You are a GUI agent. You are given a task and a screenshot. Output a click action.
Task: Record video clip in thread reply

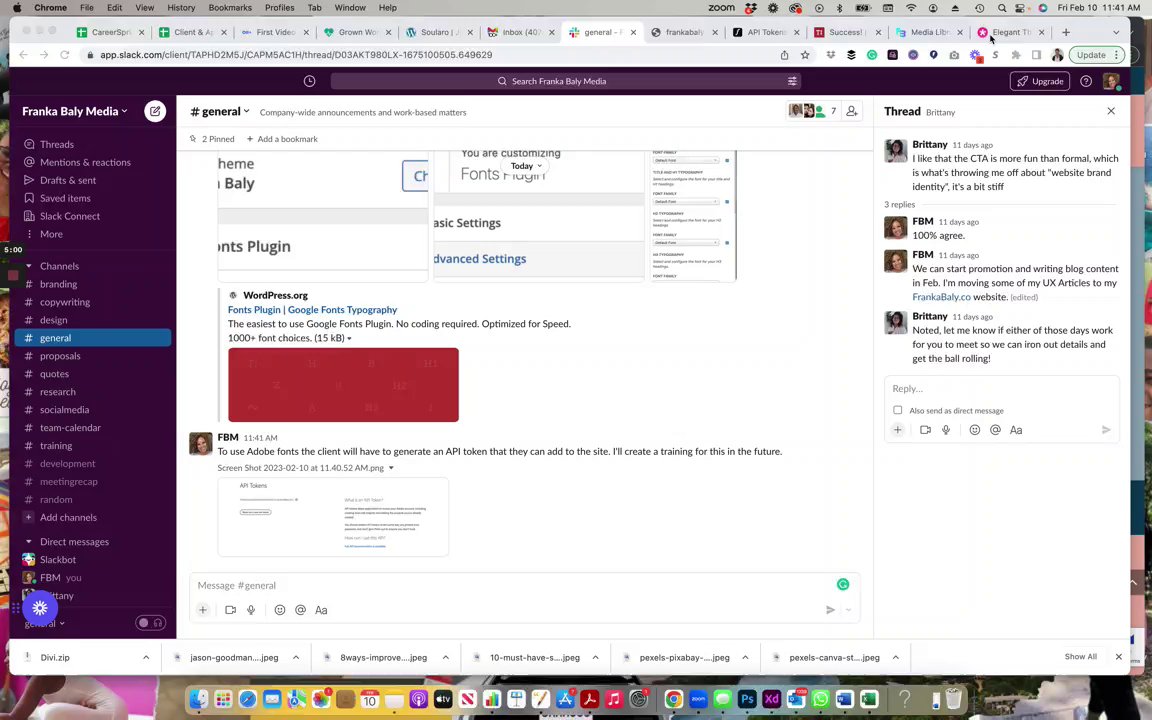point(925,430)
